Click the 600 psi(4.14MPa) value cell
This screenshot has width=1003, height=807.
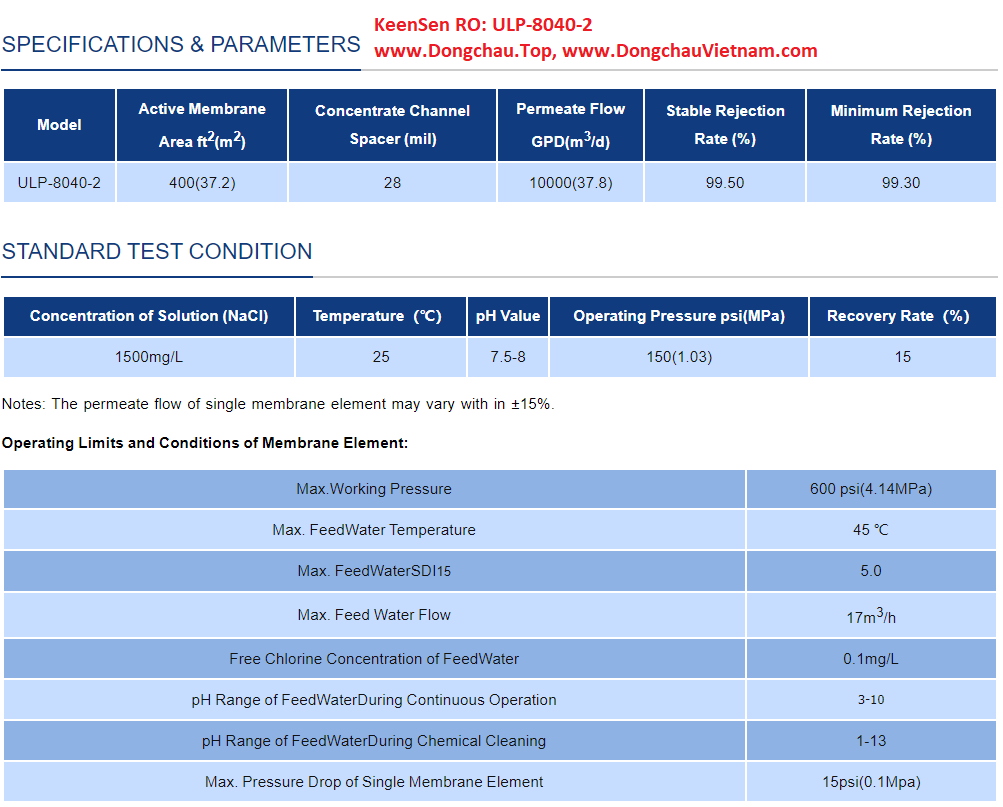(871, 489)
